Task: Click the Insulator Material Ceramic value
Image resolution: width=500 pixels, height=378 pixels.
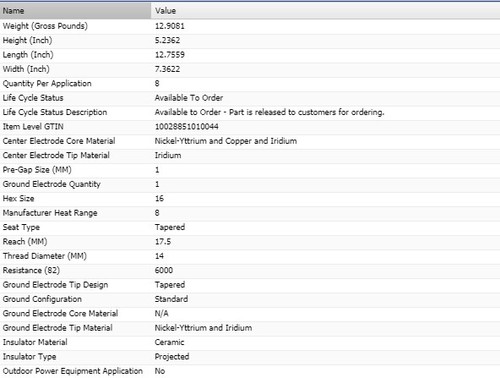Action: [x=169, y=342]
